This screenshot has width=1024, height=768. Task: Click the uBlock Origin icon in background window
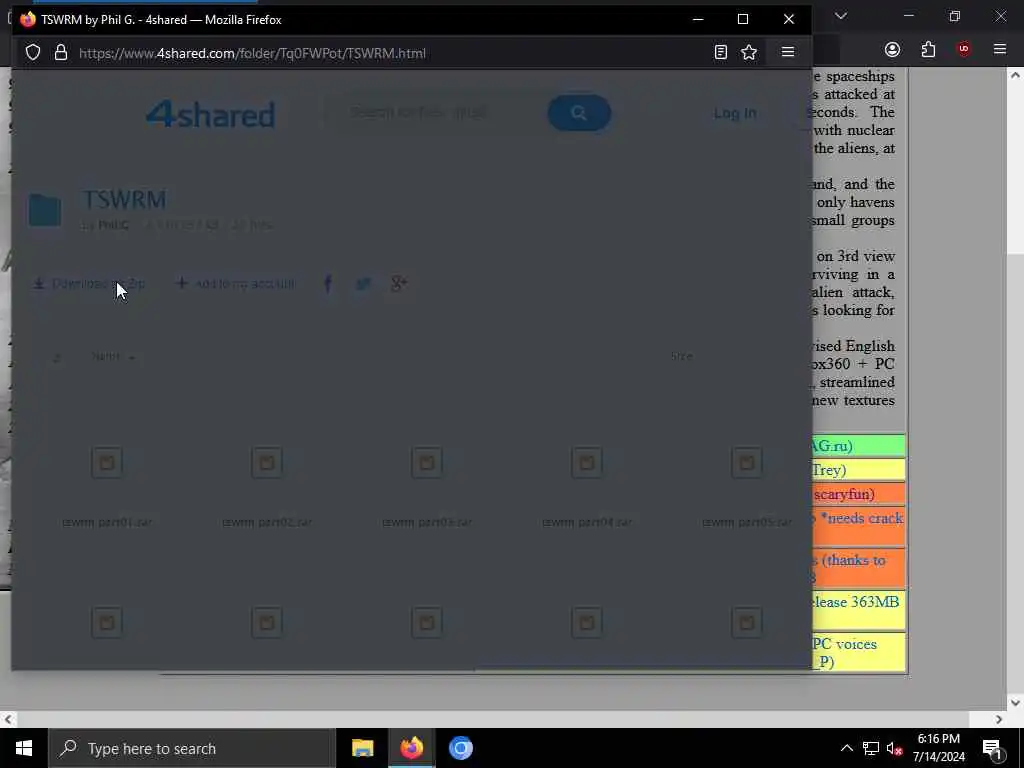point(964,50)
